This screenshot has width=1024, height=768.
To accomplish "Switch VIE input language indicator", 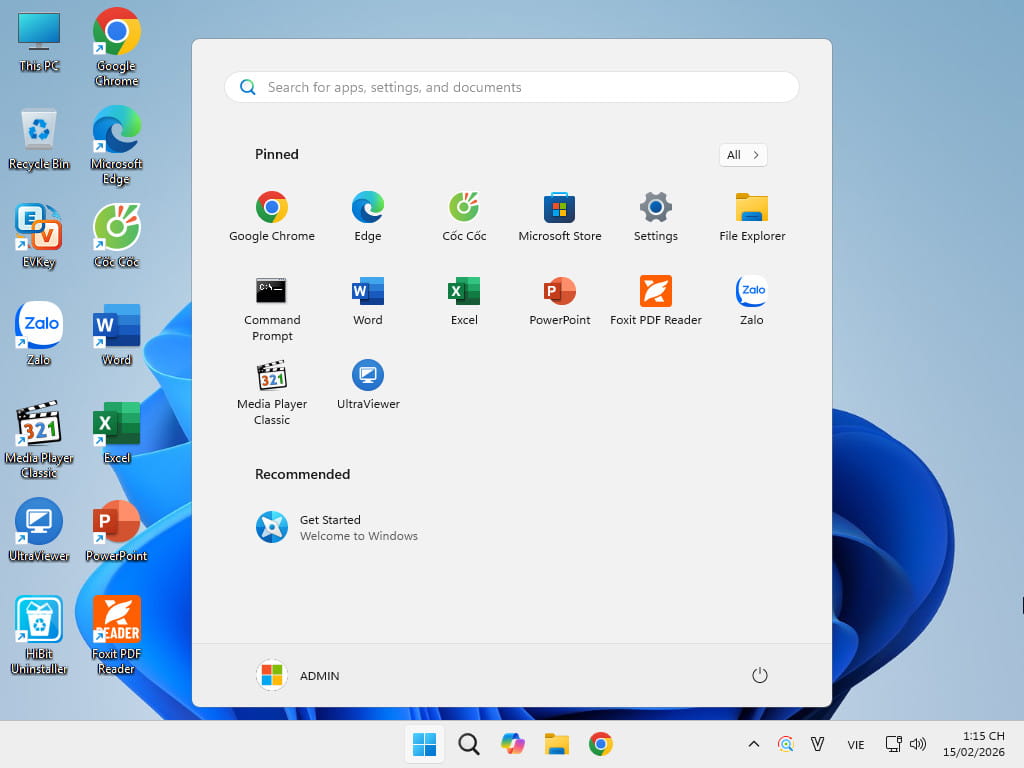I will [856, 744].
